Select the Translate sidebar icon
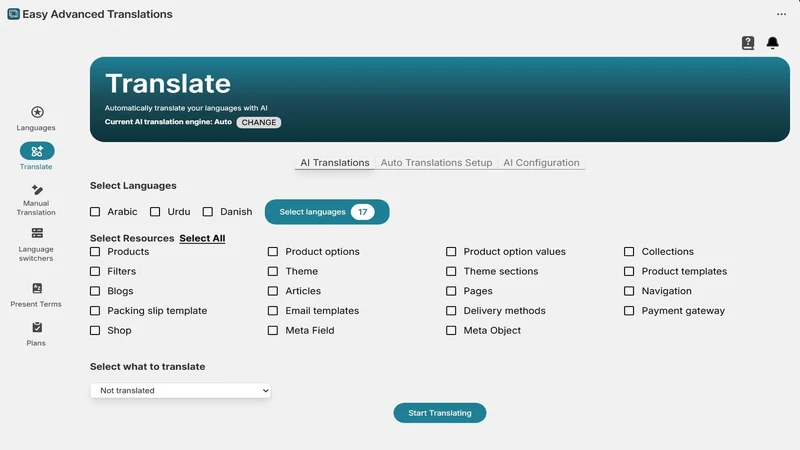Image resolution: width=800 pixels, height=450 pixels. tap(37, 151)
